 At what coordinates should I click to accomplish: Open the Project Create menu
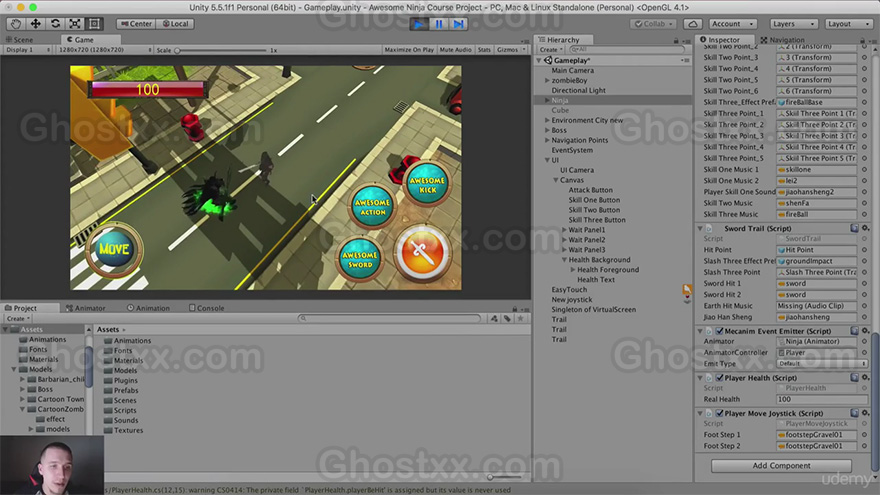18,318
